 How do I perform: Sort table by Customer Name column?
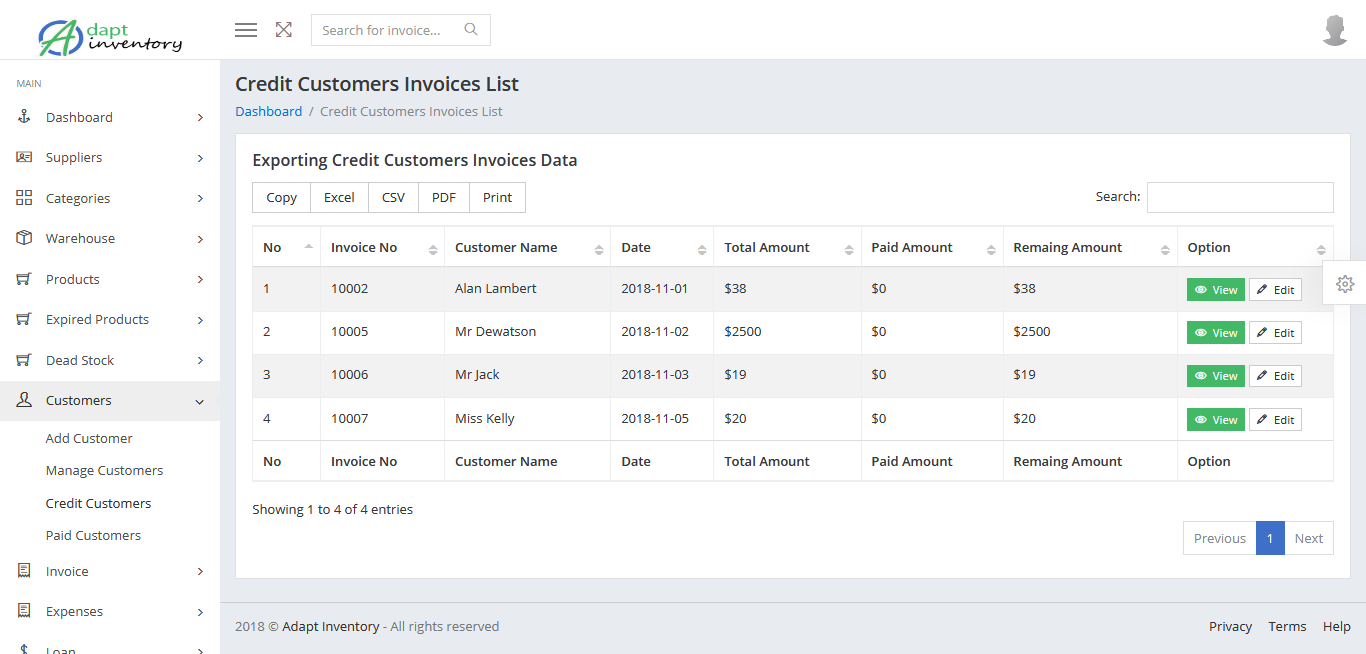click(526, 248)
